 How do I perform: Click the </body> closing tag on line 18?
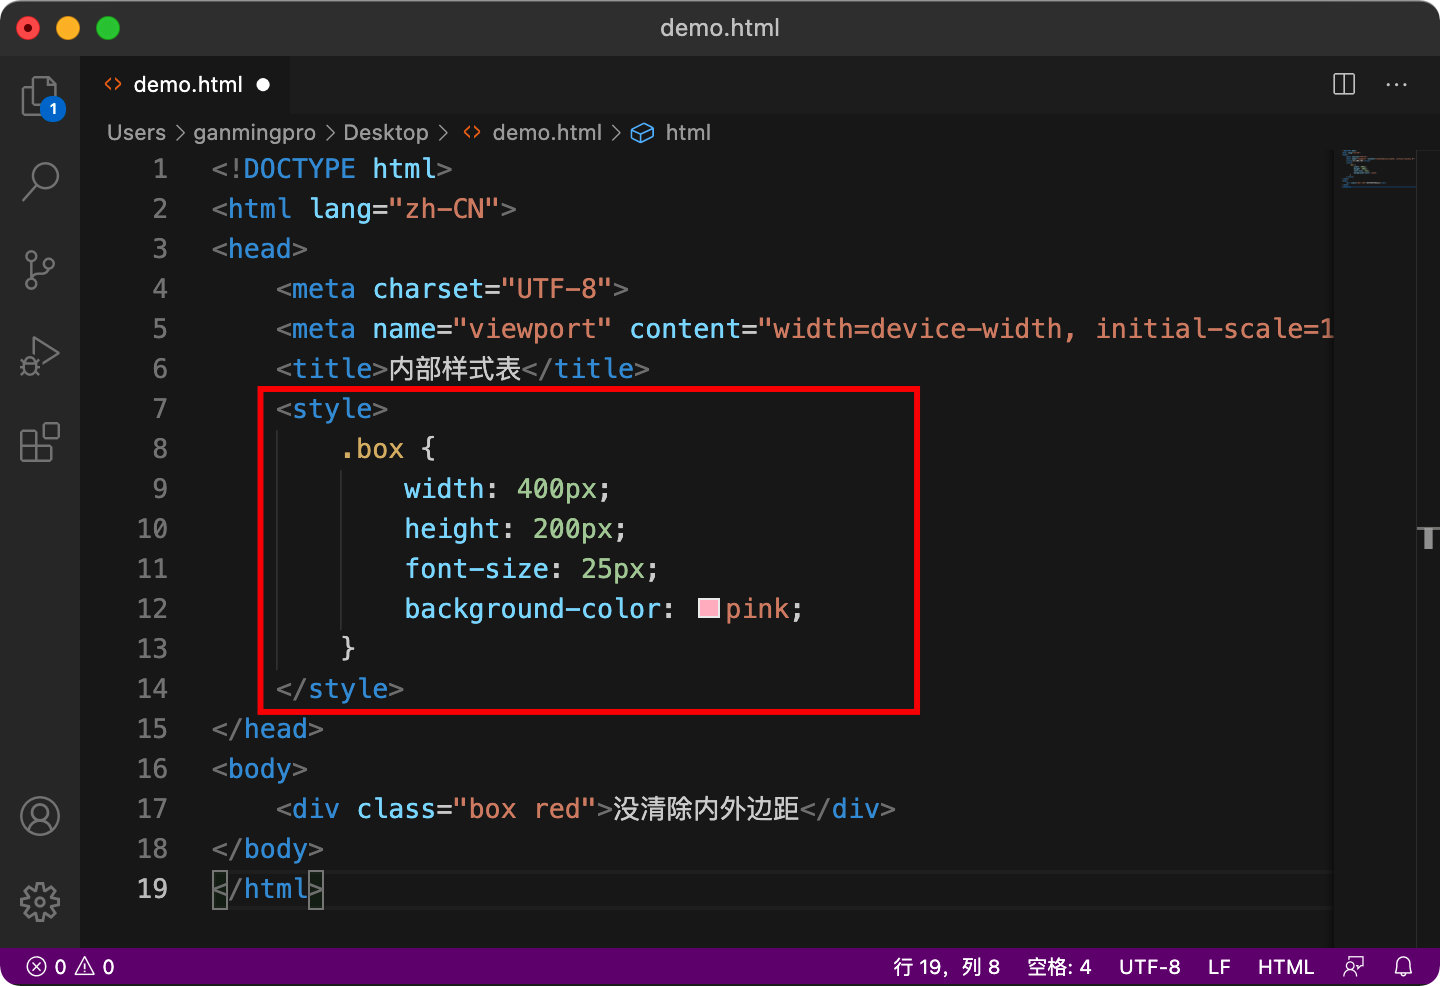coord(268,849)
